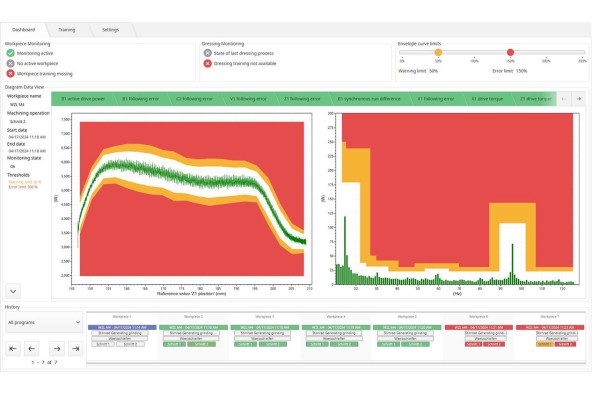Screen dimensions: 592x394
Task: Select Workpiece 1 blue header bar
Action: click(x=122, y=328)
